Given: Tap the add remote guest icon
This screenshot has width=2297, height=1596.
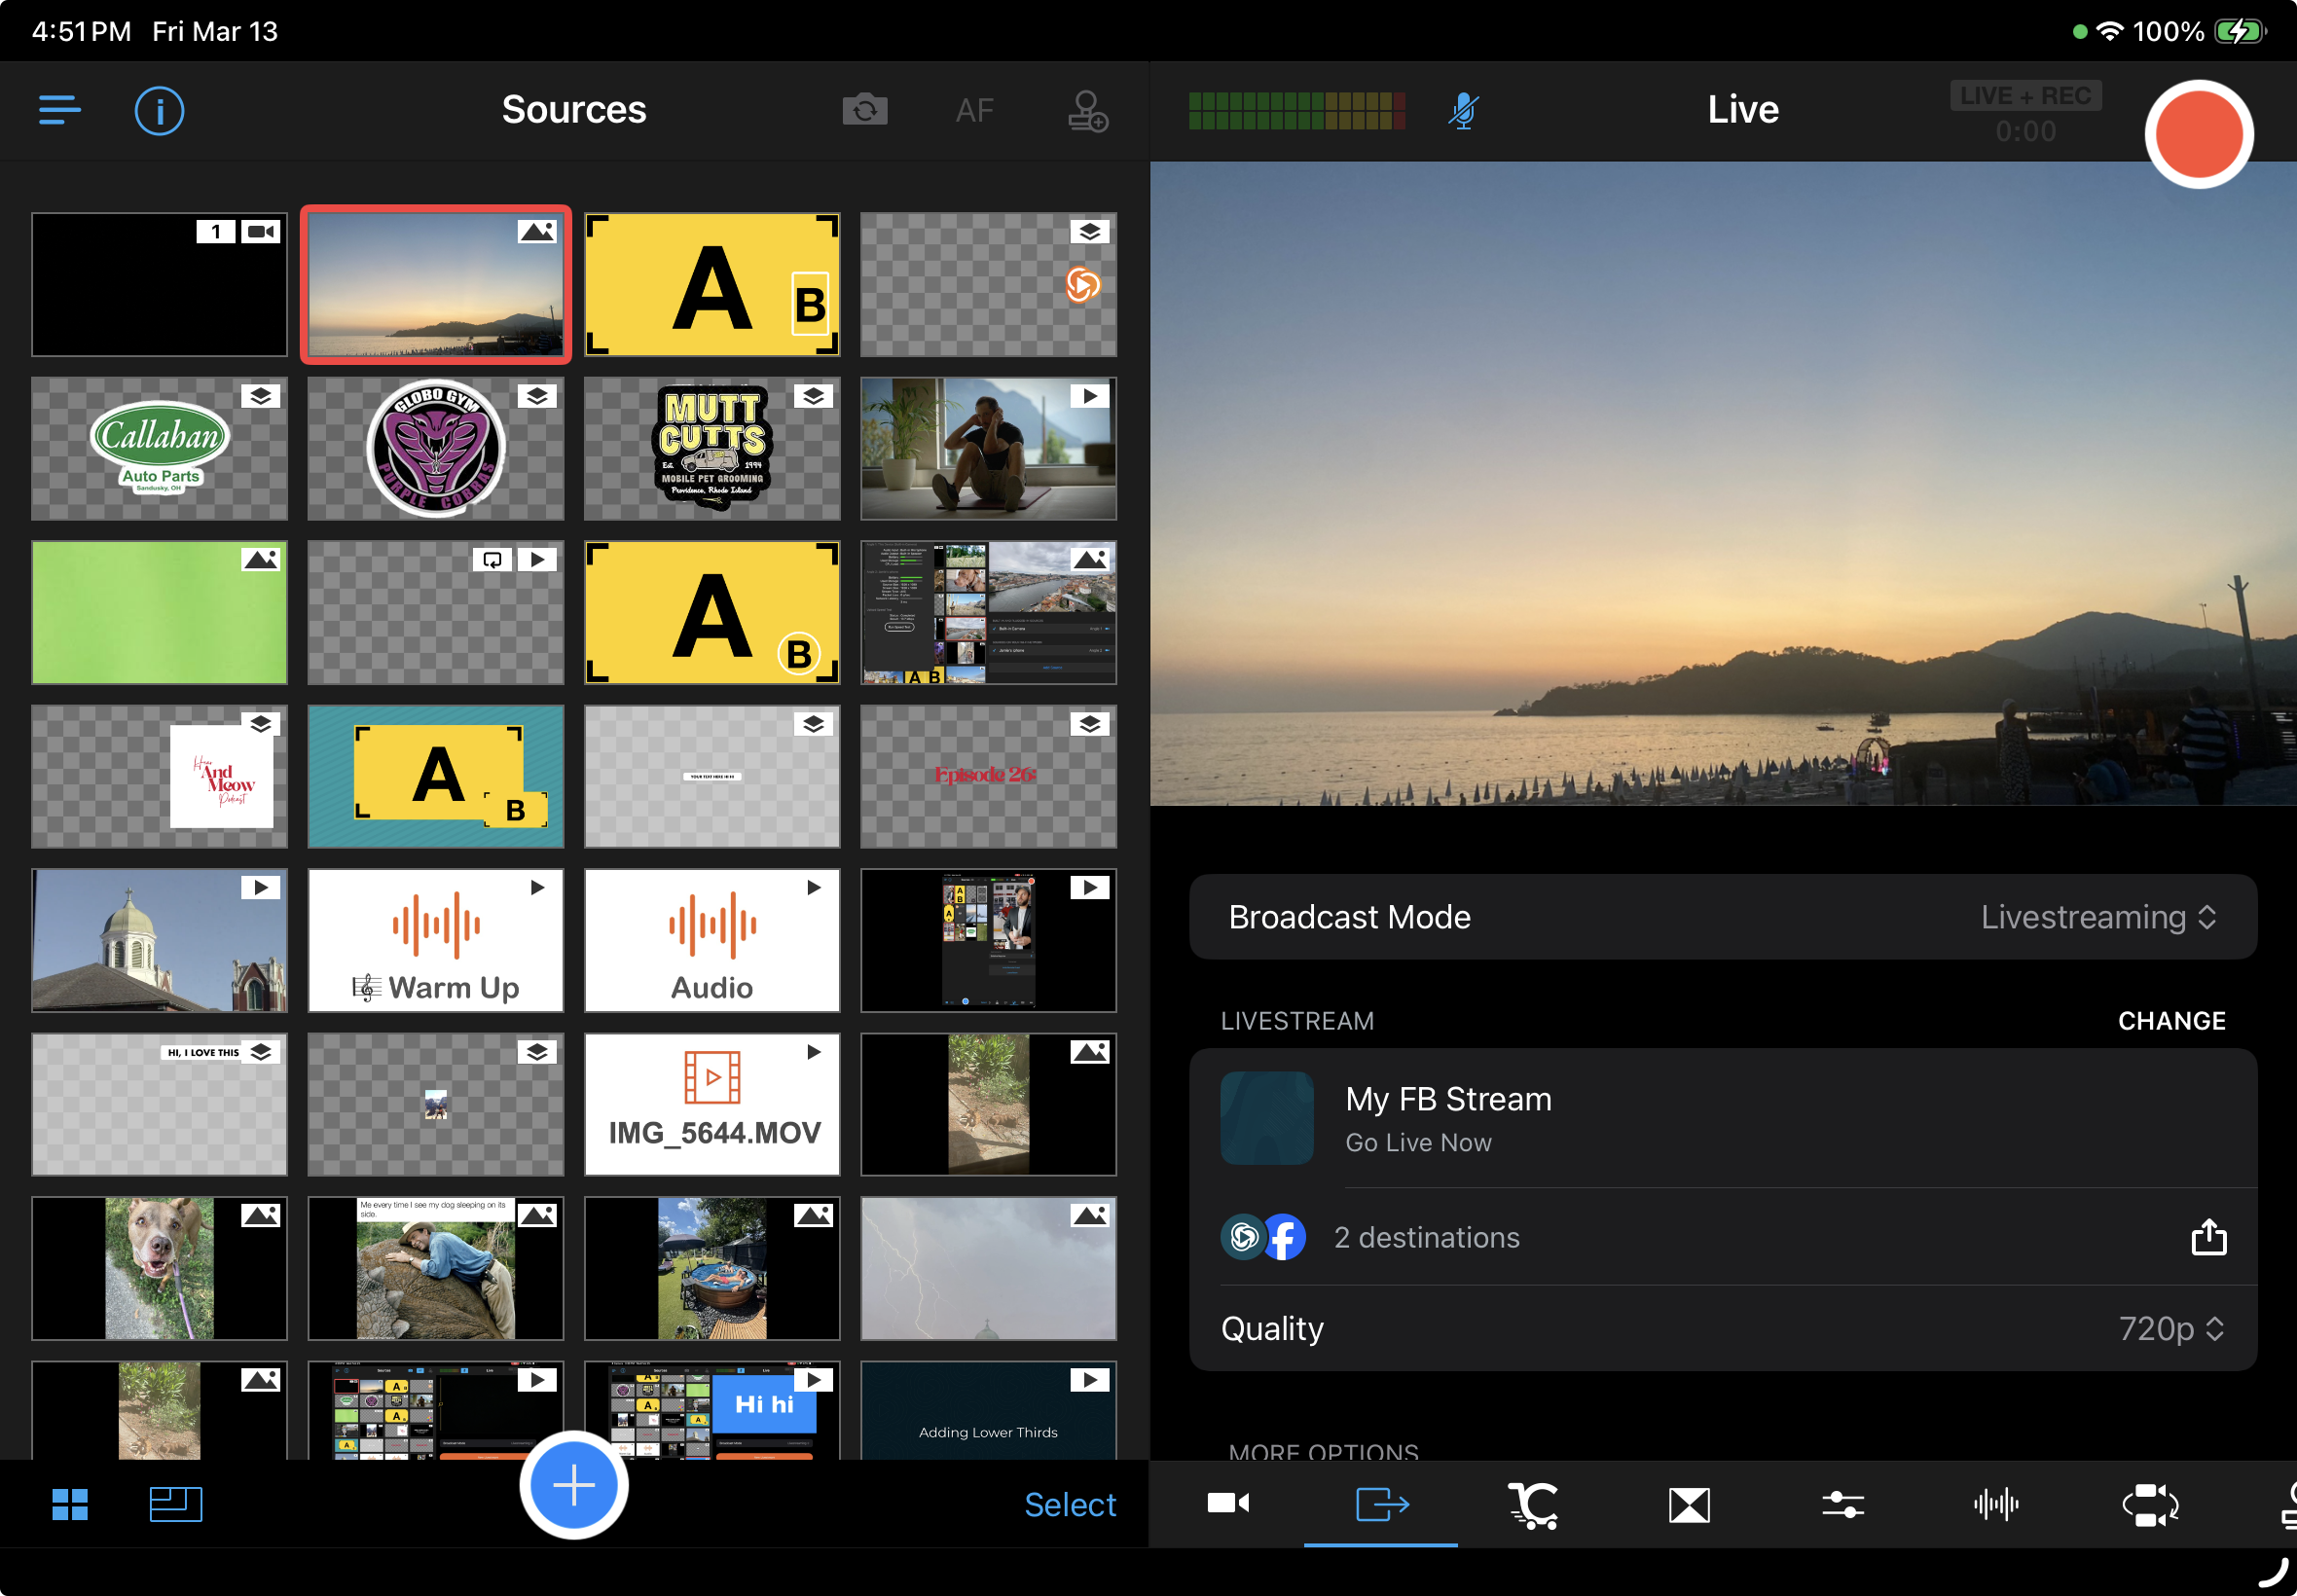Looking at the screenshot, I should point(1087,110).
